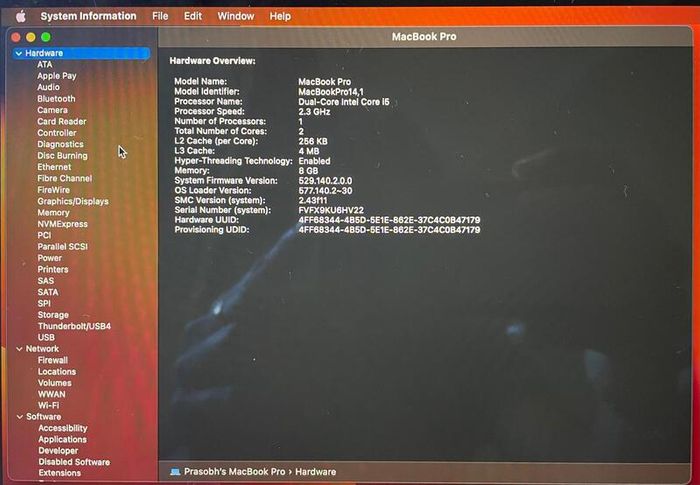Select Parallel SCSI in the sidebar
This screenshot has width=700, height=485.
point(62,247)
